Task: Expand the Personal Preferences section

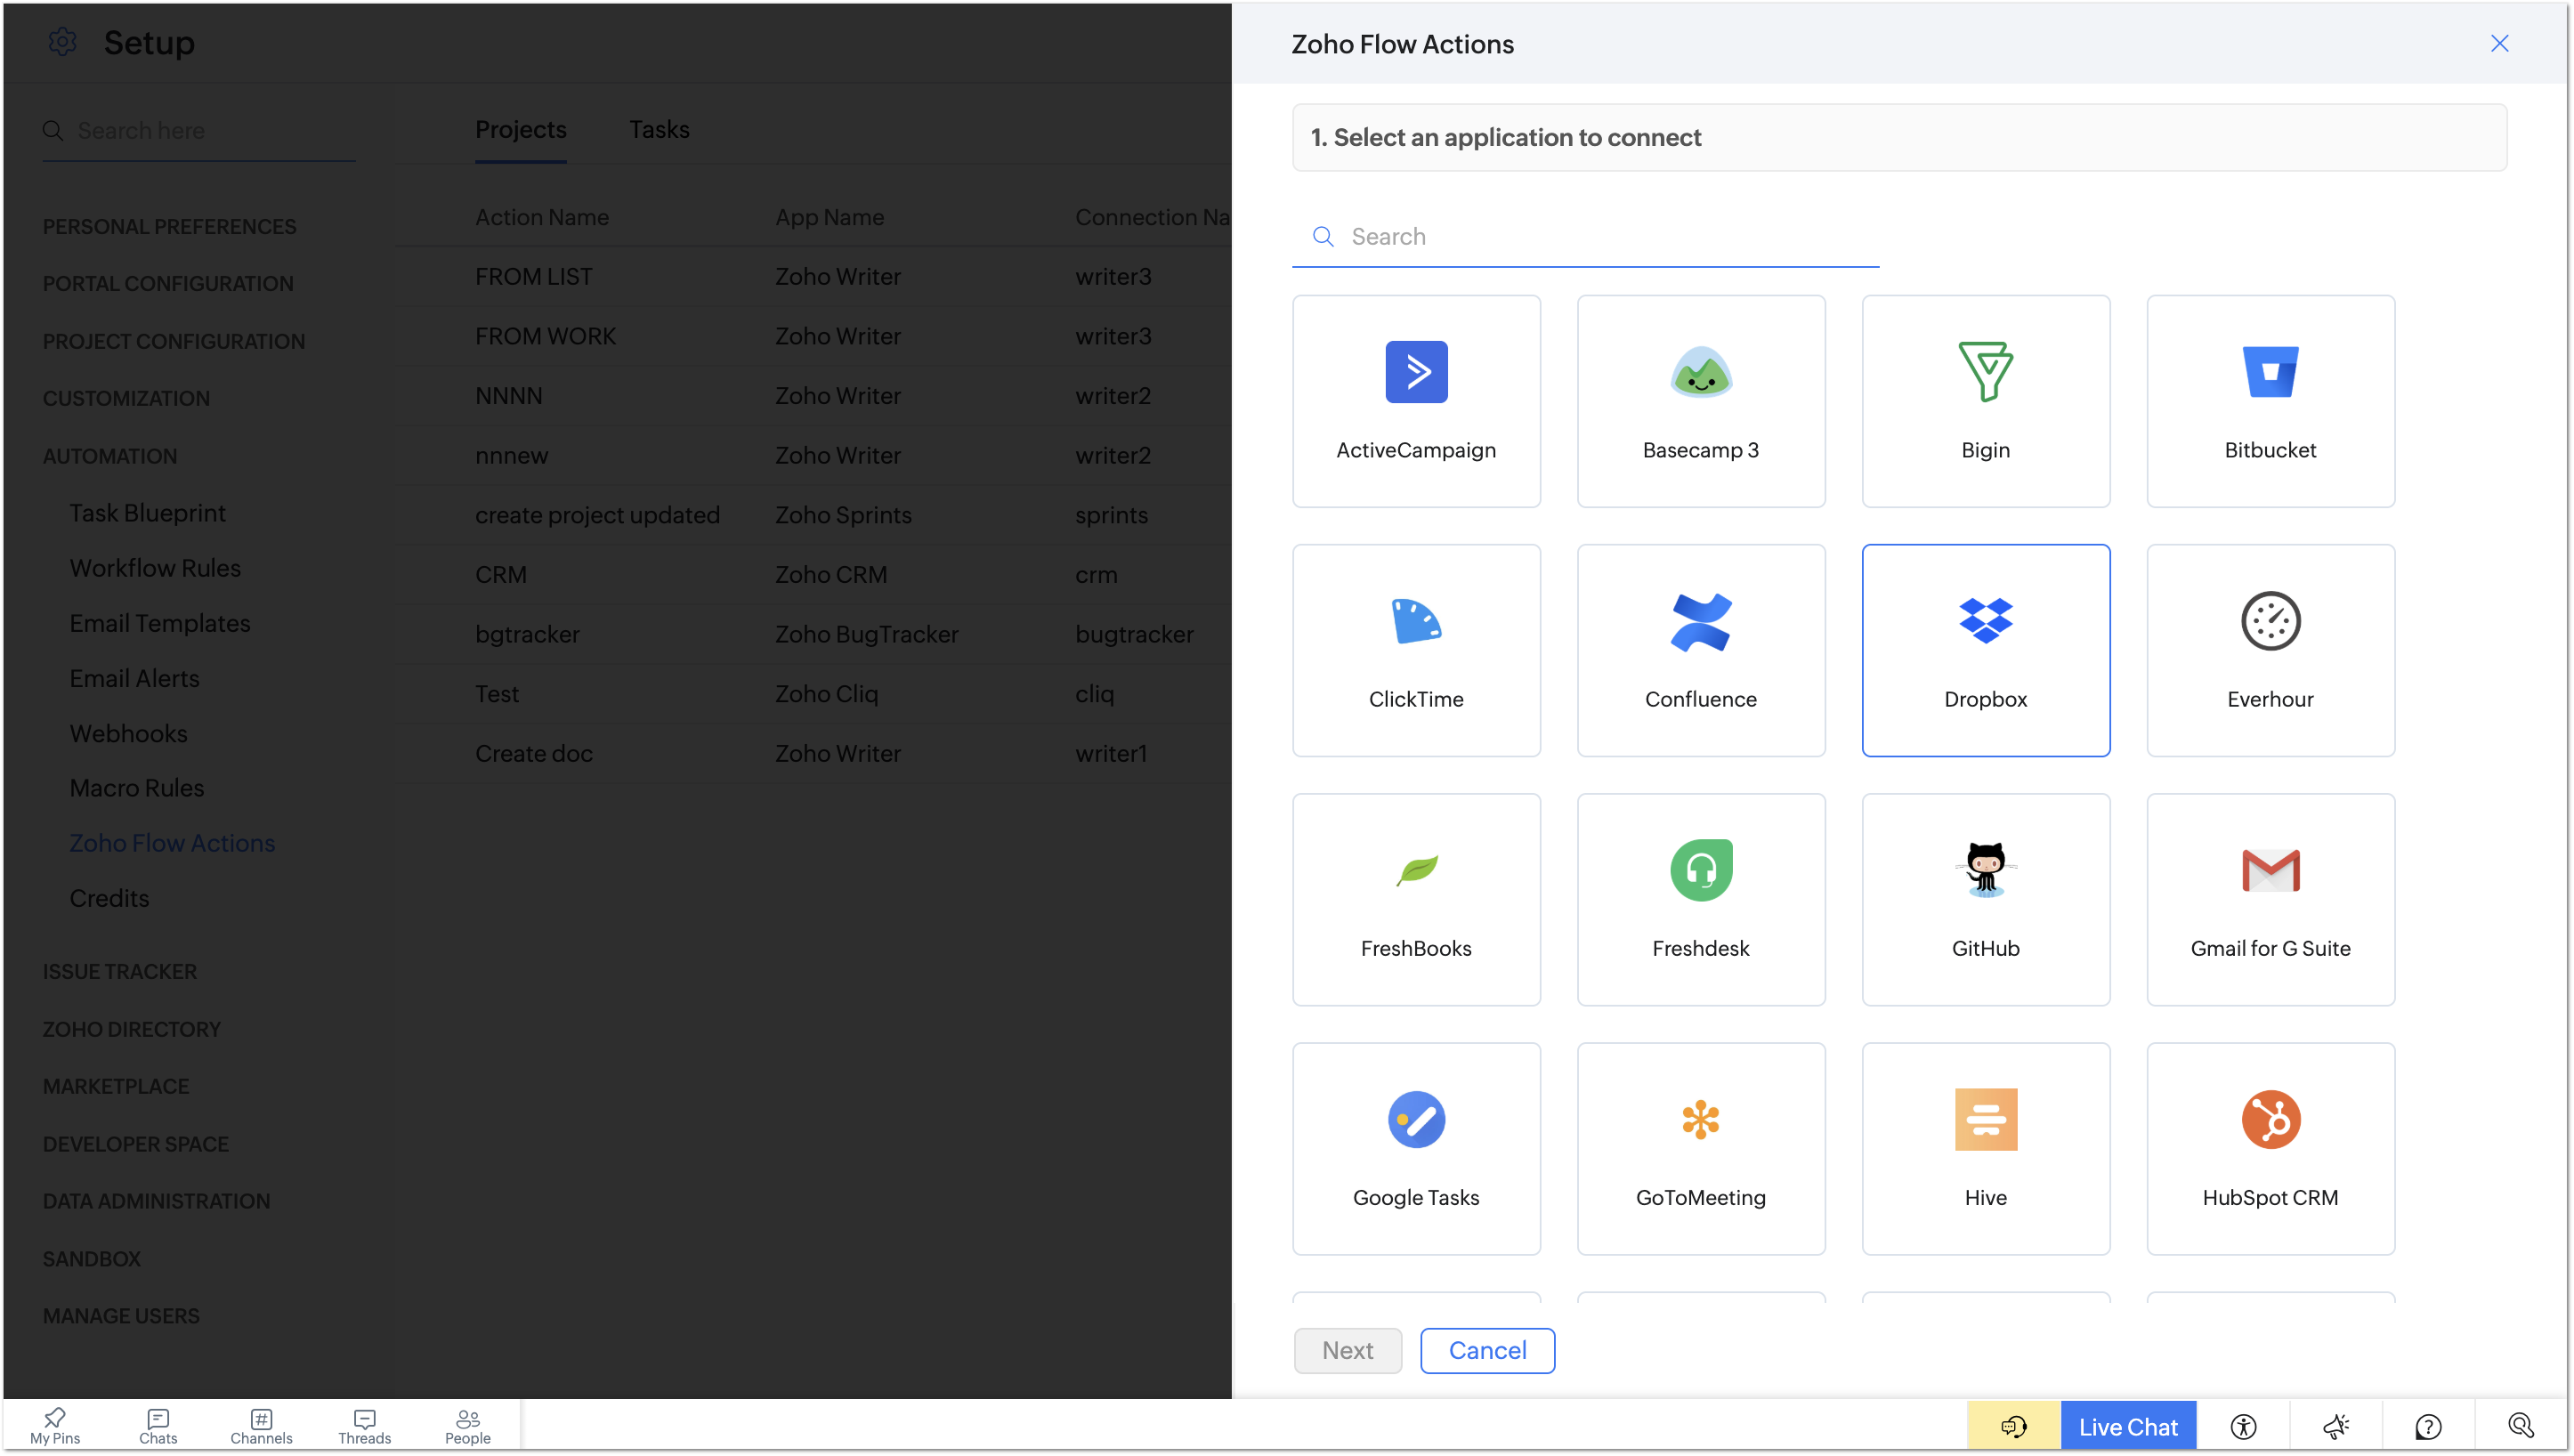Action: click(169, 227)
